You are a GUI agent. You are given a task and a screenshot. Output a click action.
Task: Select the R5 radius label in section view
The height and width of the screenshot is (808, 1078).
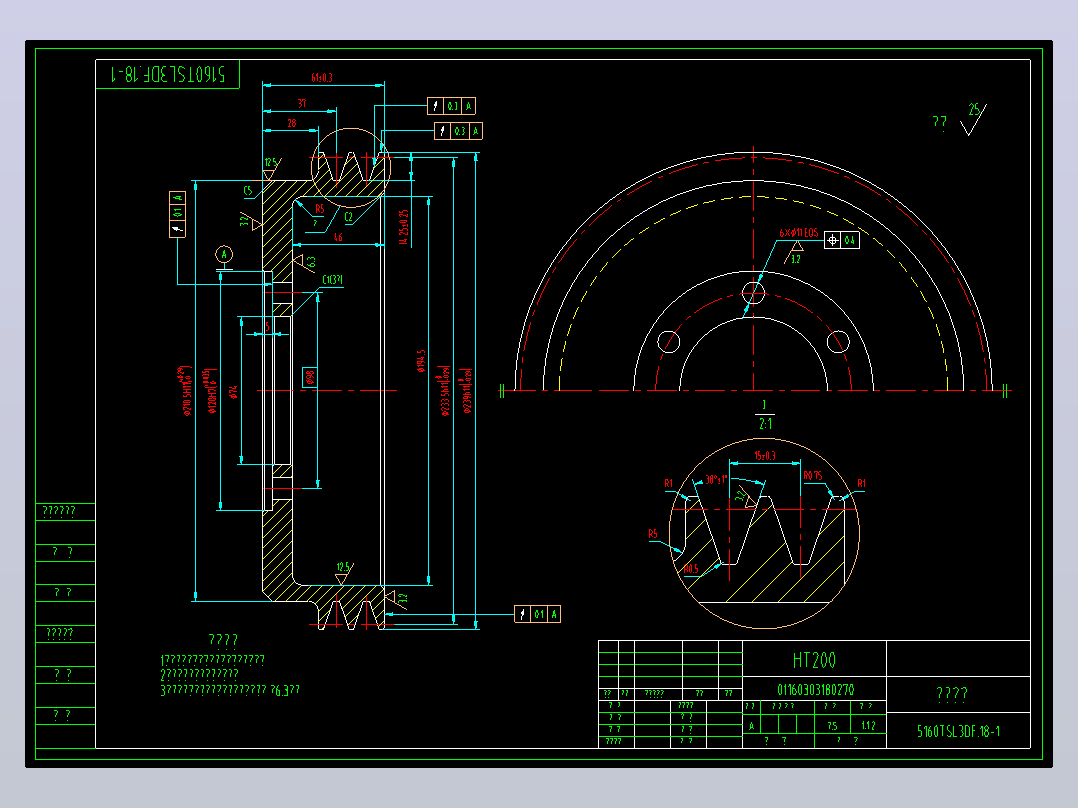coord(319,208)
